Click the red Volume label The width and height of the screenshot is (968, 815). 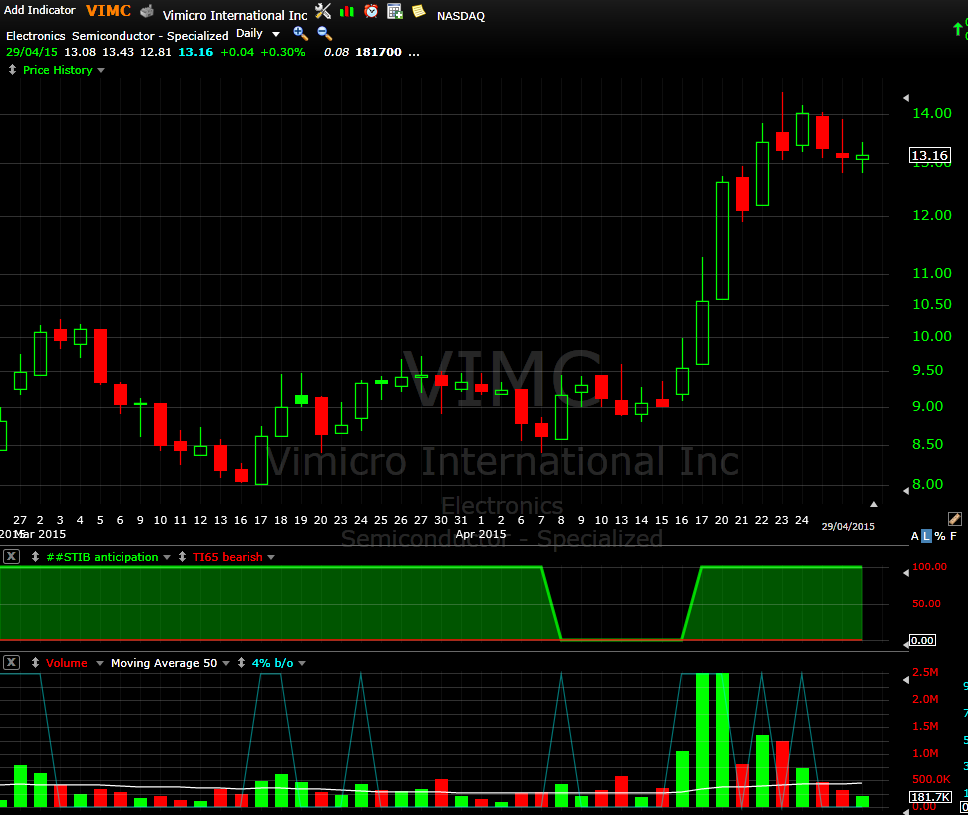[x=67, y=663]
